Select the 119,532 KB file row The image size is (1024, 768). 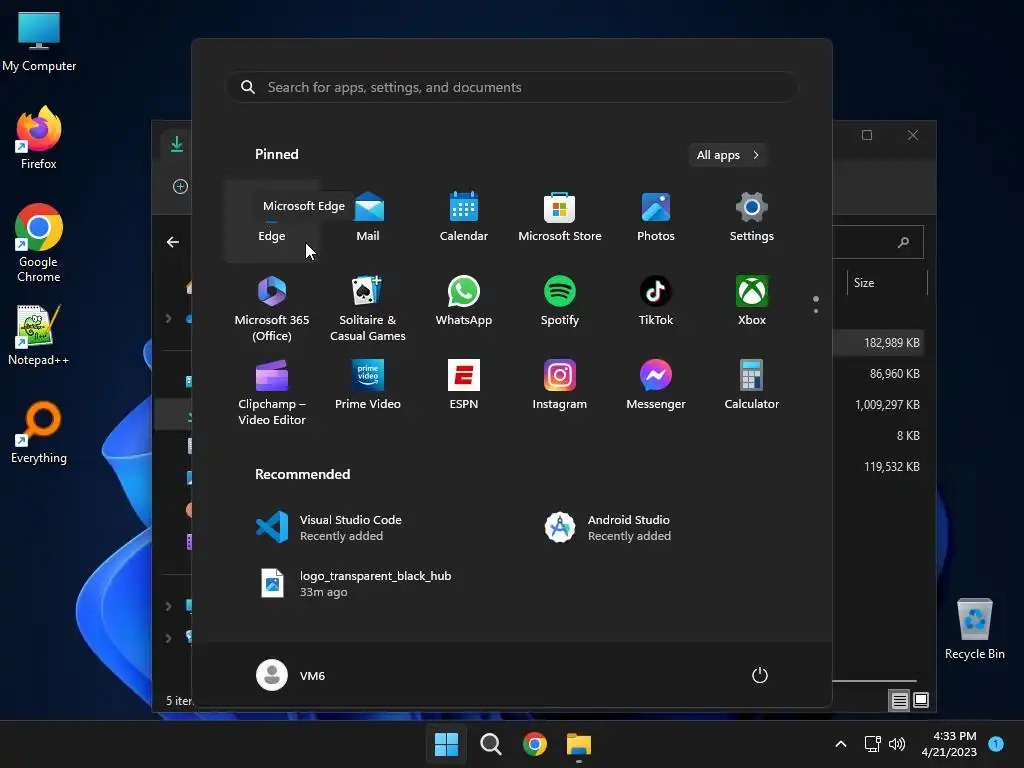pyautogui.click(x=878, y=467)
